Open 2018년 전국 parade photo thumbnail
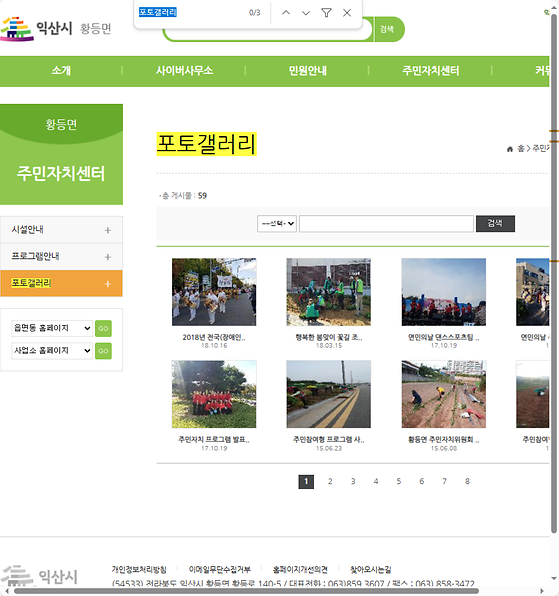This screenshot has width=559, height=596. 214,292
